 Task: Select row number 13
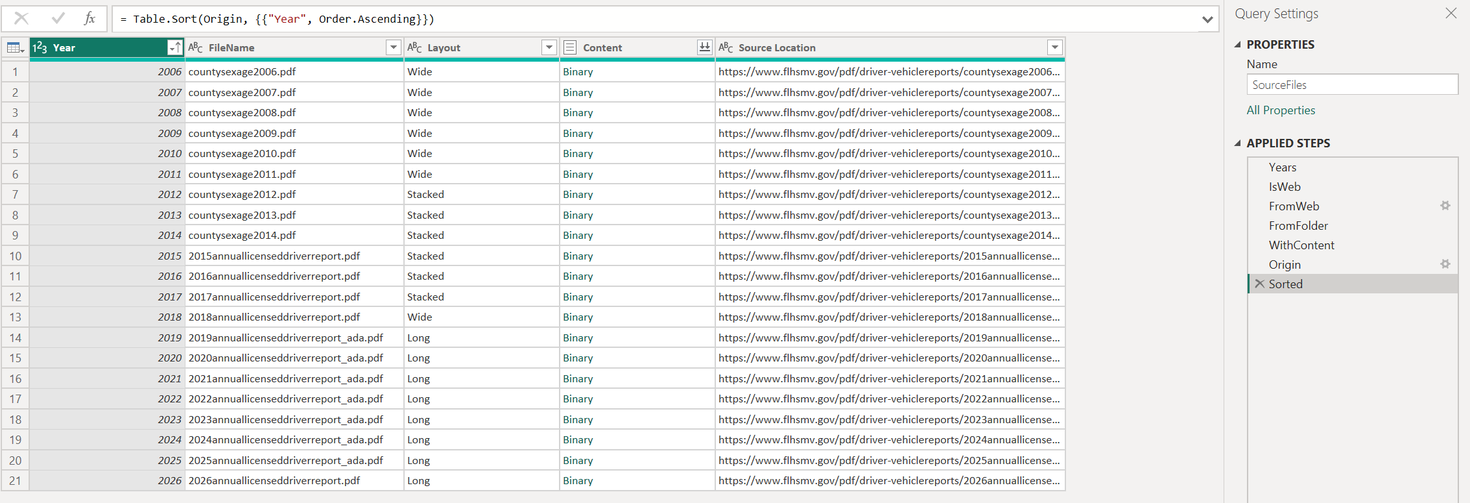[x=15, y=317]
